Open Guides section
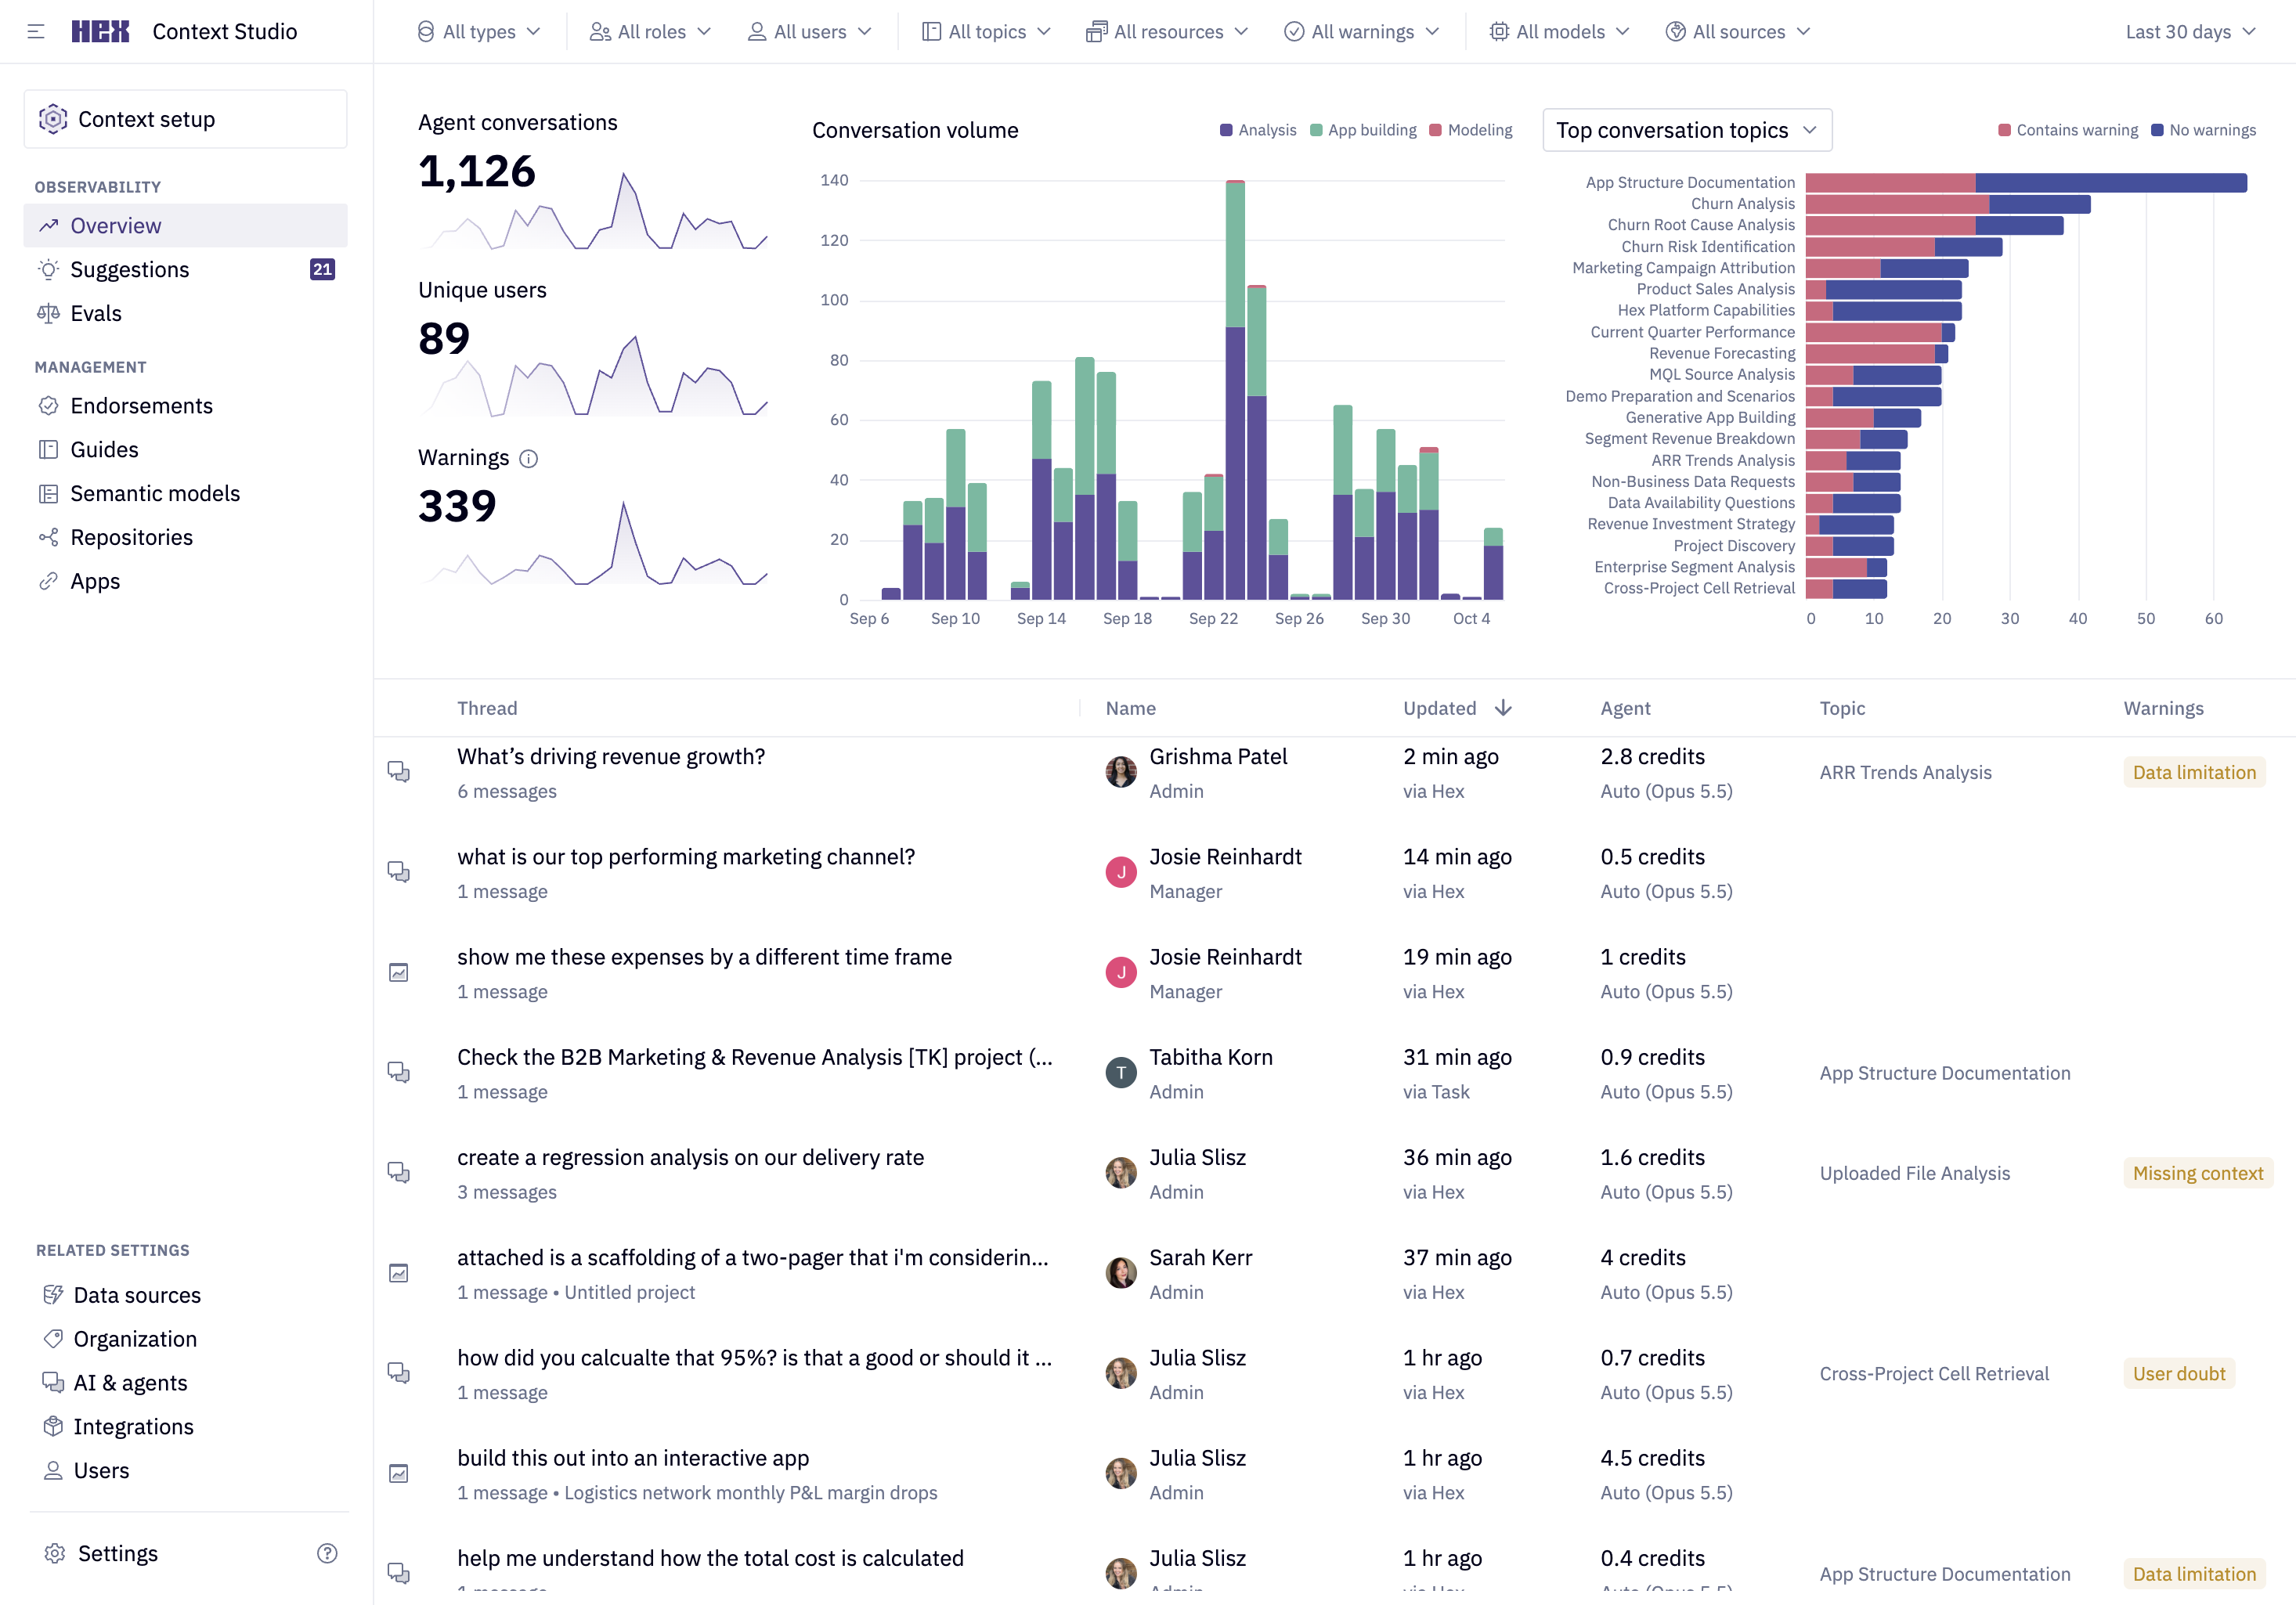 point(185,449)
